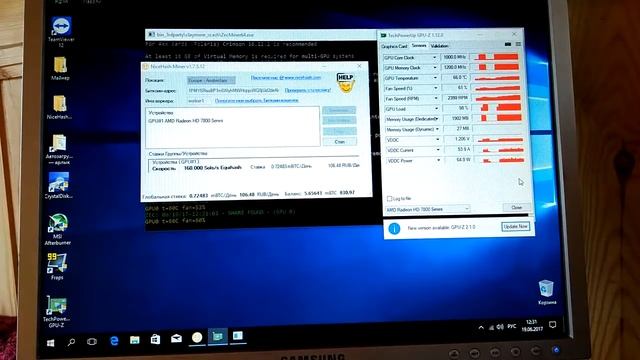Expand the Memory Usage (Dedicated) sensor dropdown

coord(437,119)
